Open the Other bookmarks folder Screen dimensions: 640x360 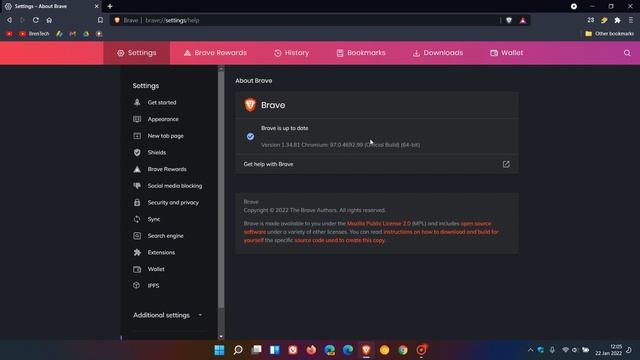point(609,34)
